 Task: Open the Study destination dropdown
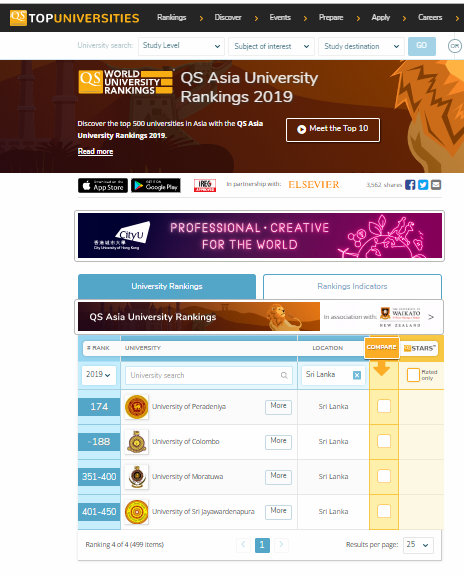(x=361, y=46)
